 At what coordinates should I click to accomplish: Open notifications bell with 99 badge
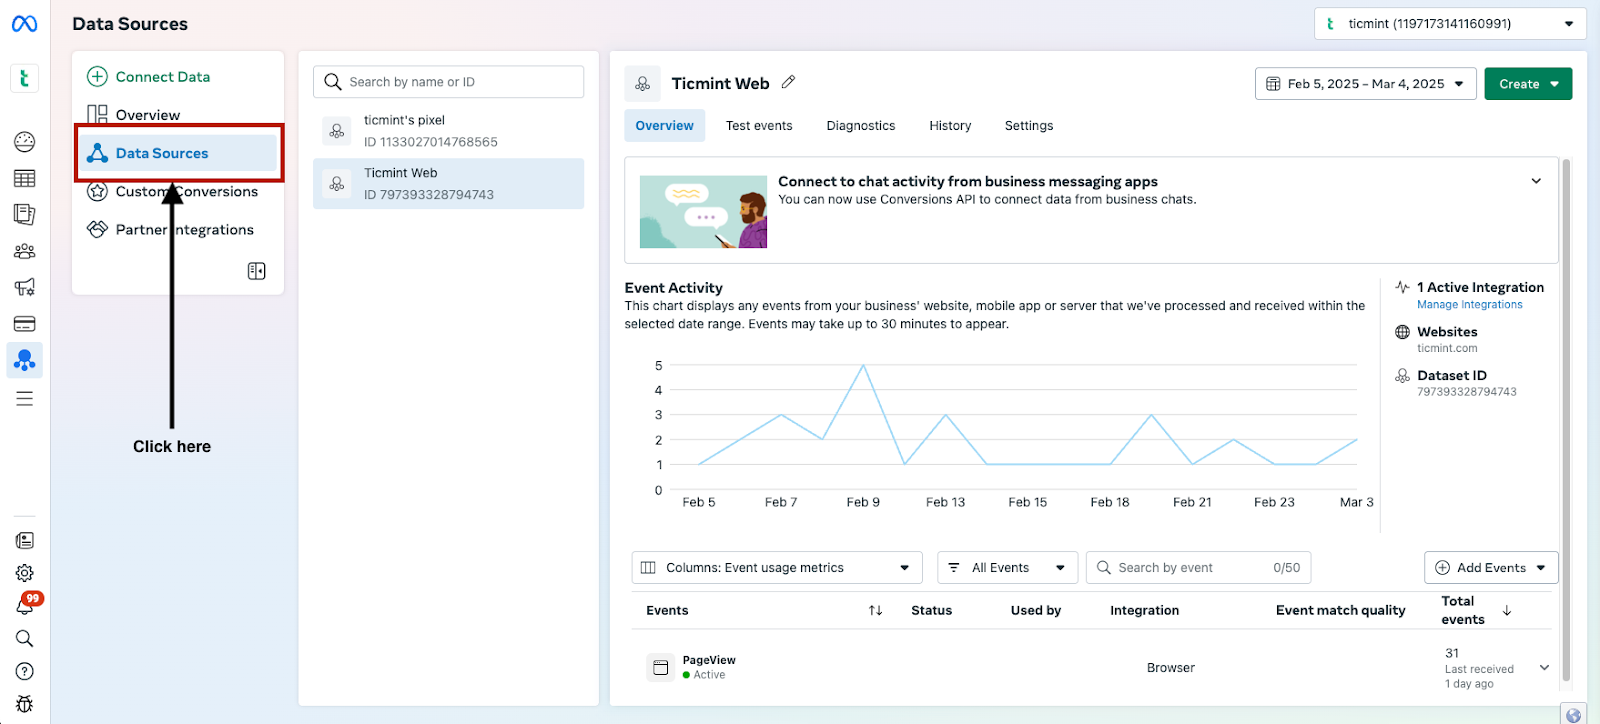[26, 604]
